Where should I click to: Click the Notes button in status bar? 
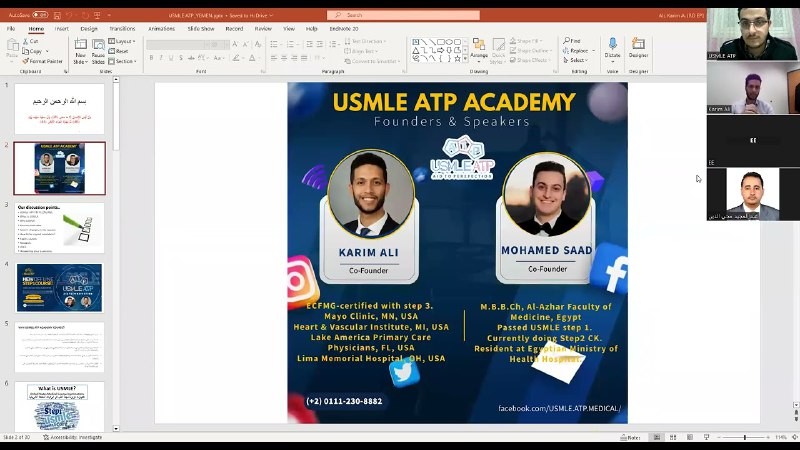tap(631, 437)
